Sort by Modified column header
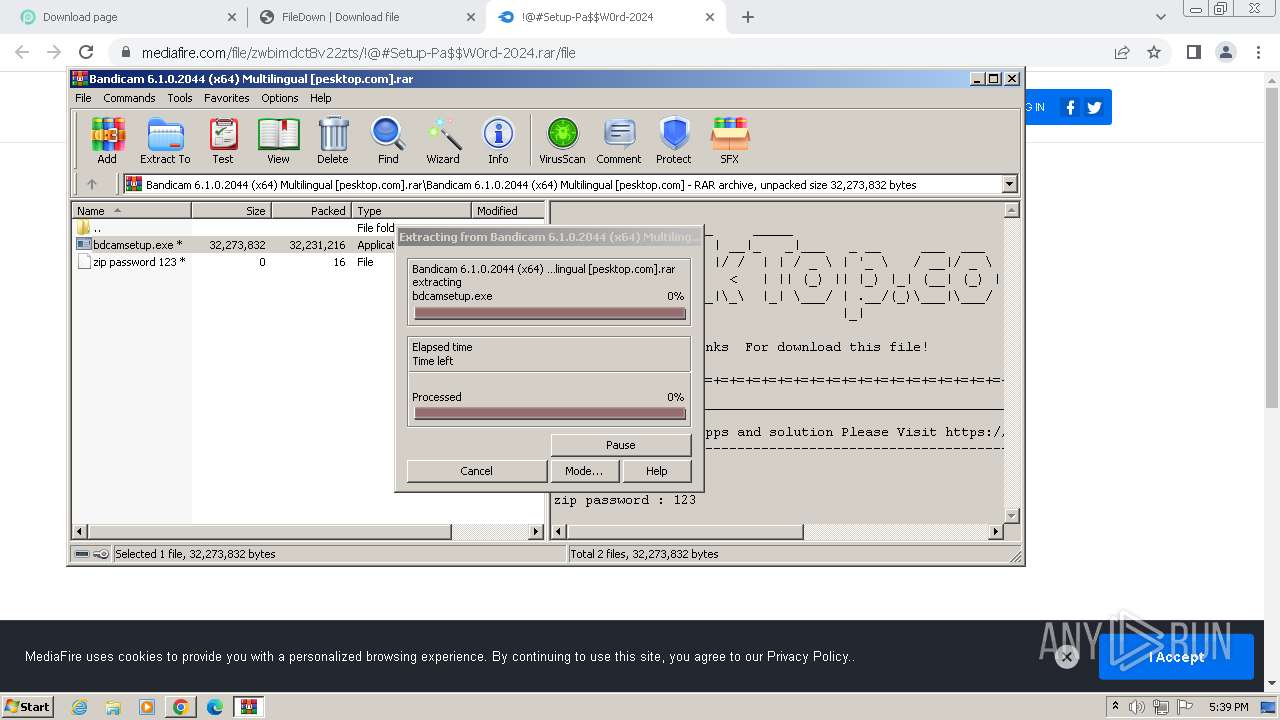 (507, 211)
